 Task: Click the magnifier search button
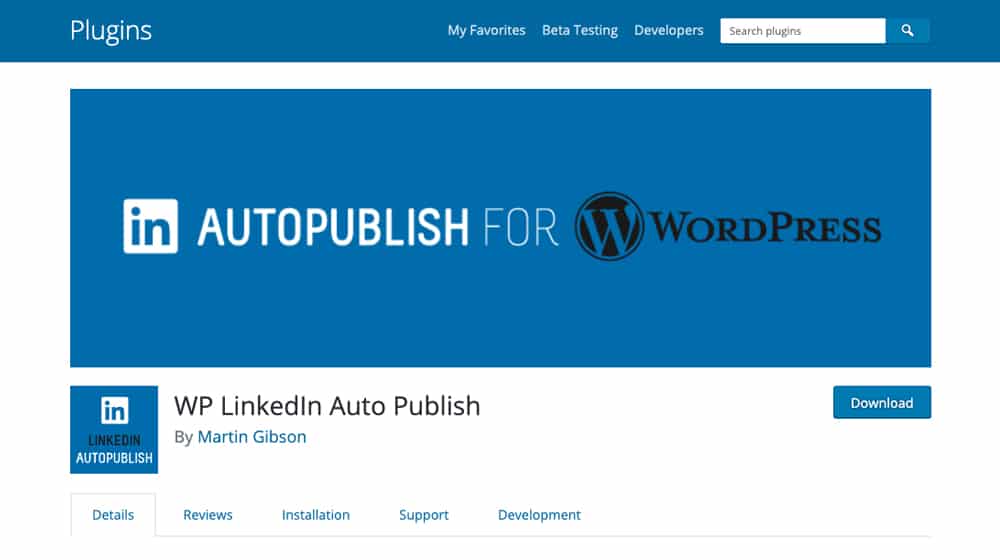pos(908,31)
